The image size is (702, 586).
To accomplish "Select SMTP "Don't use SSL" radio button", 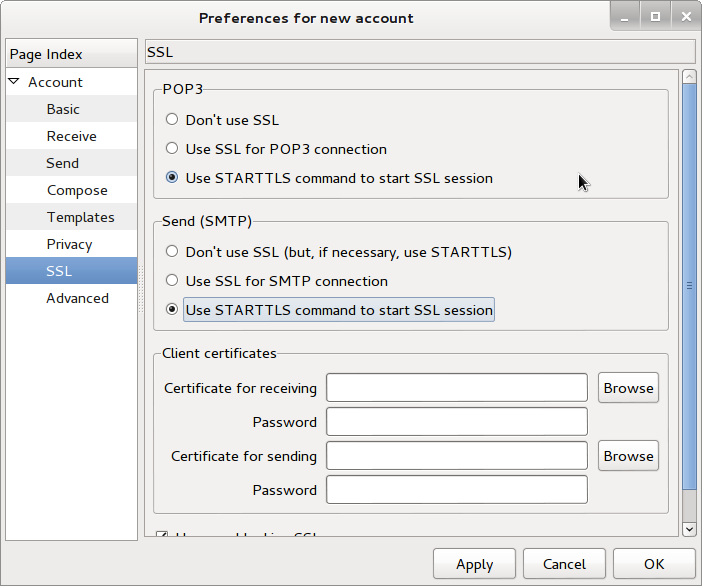I will pyautogui.click(x=173, y=252).
